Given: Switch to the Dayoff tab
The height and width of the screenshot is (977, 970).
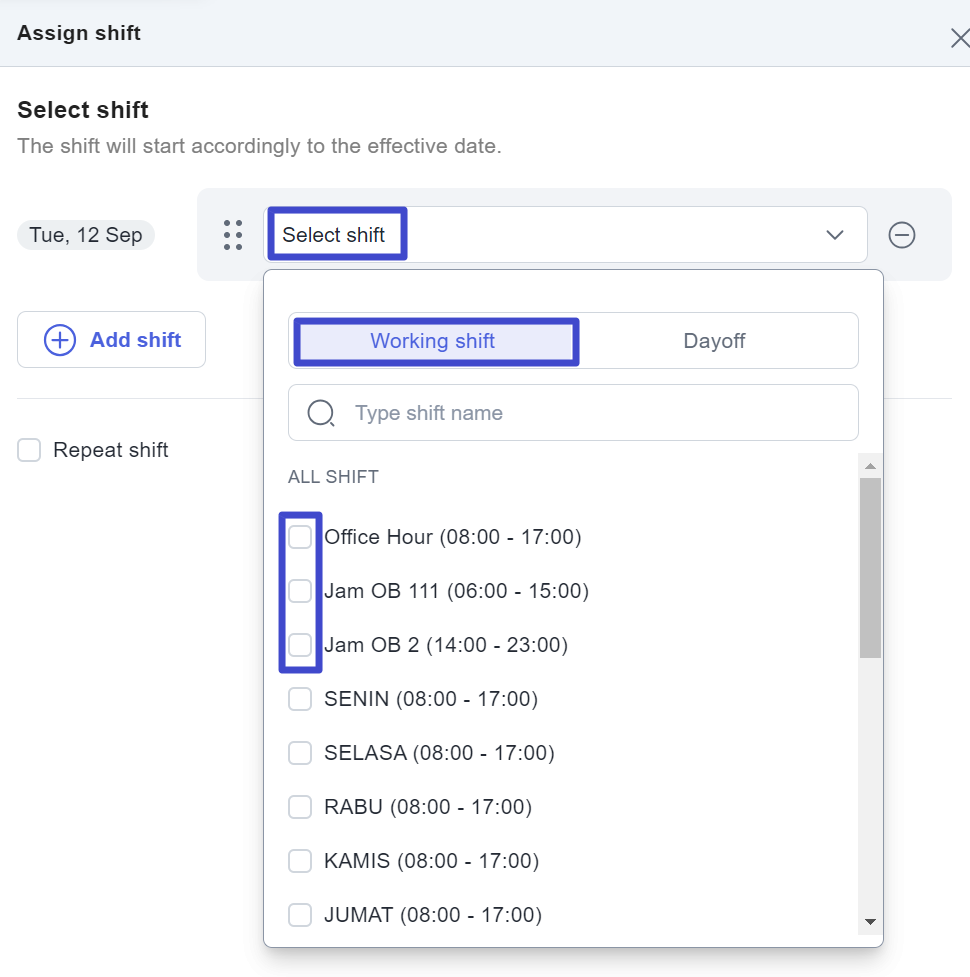Looking at the screenshot, I should (x=714, y=341).
